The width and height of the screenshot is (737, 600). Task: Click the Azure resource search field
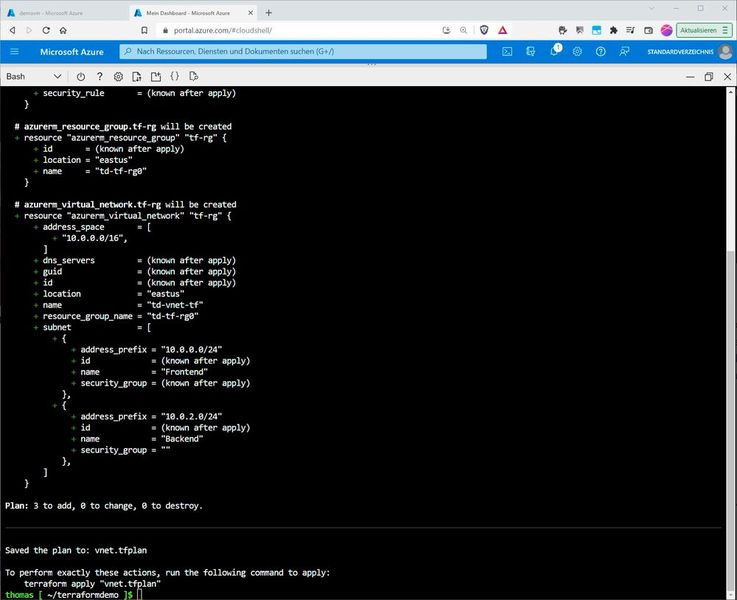303,52
